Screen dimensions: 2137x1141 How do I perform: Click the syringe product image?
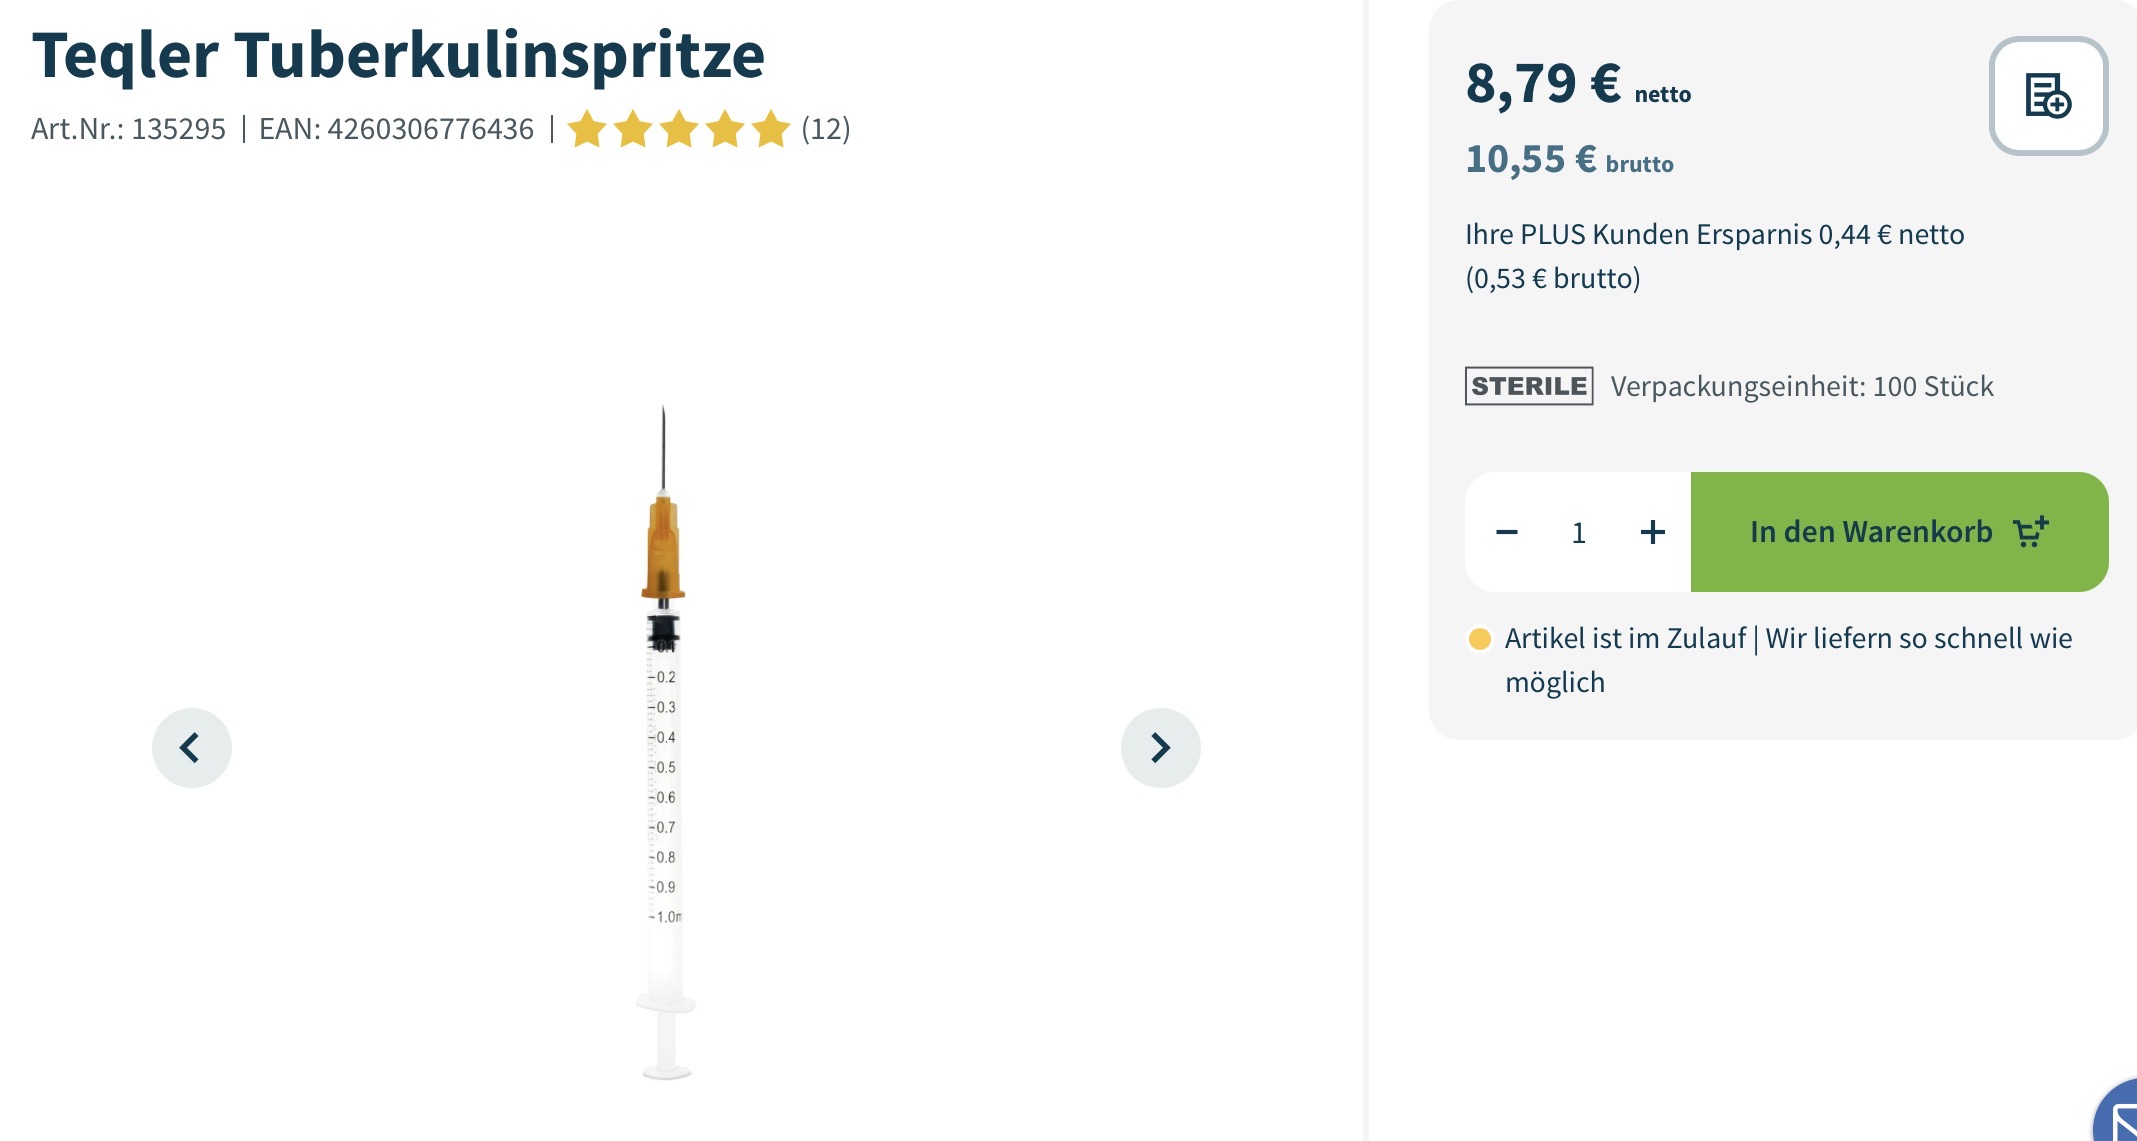coord(665,742)
